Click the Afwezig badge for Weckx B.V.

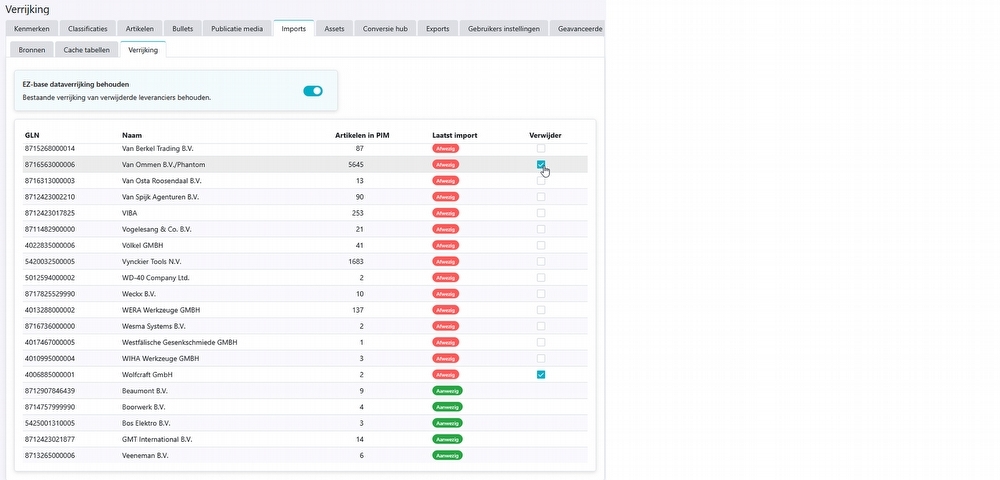[x=445, y=294]
